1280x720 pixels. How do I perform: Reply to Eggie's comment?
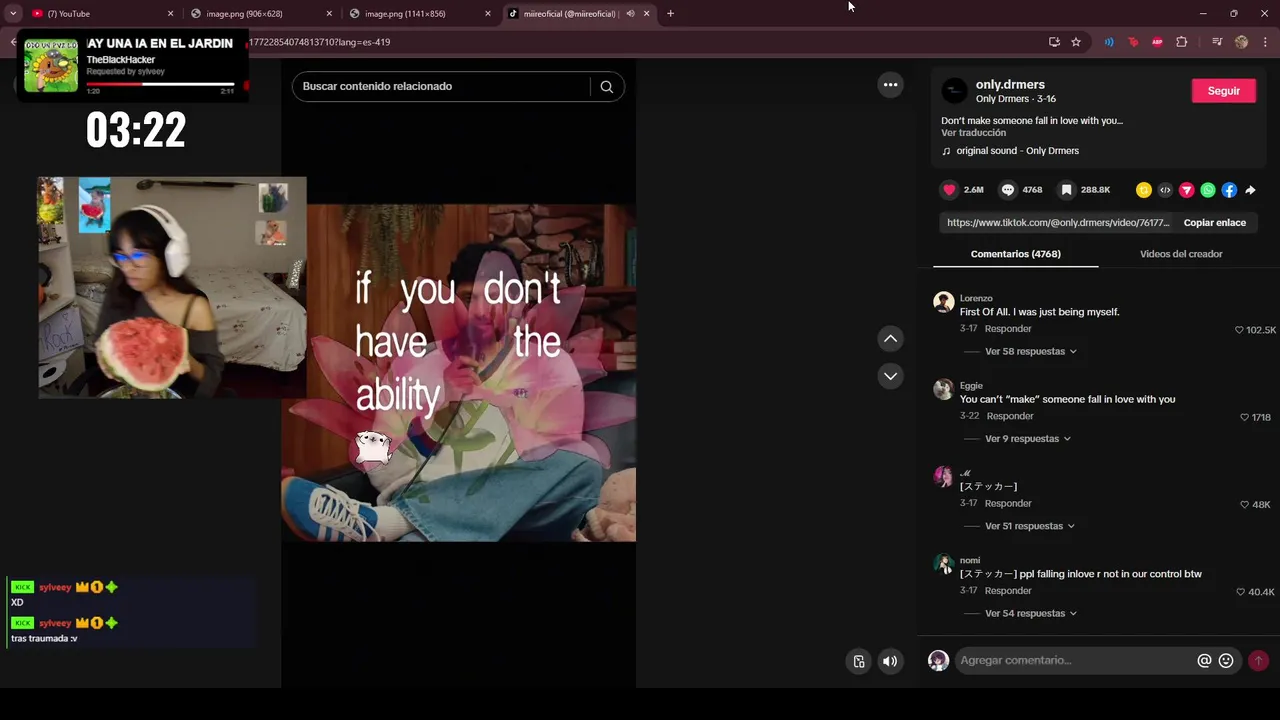1010,416
